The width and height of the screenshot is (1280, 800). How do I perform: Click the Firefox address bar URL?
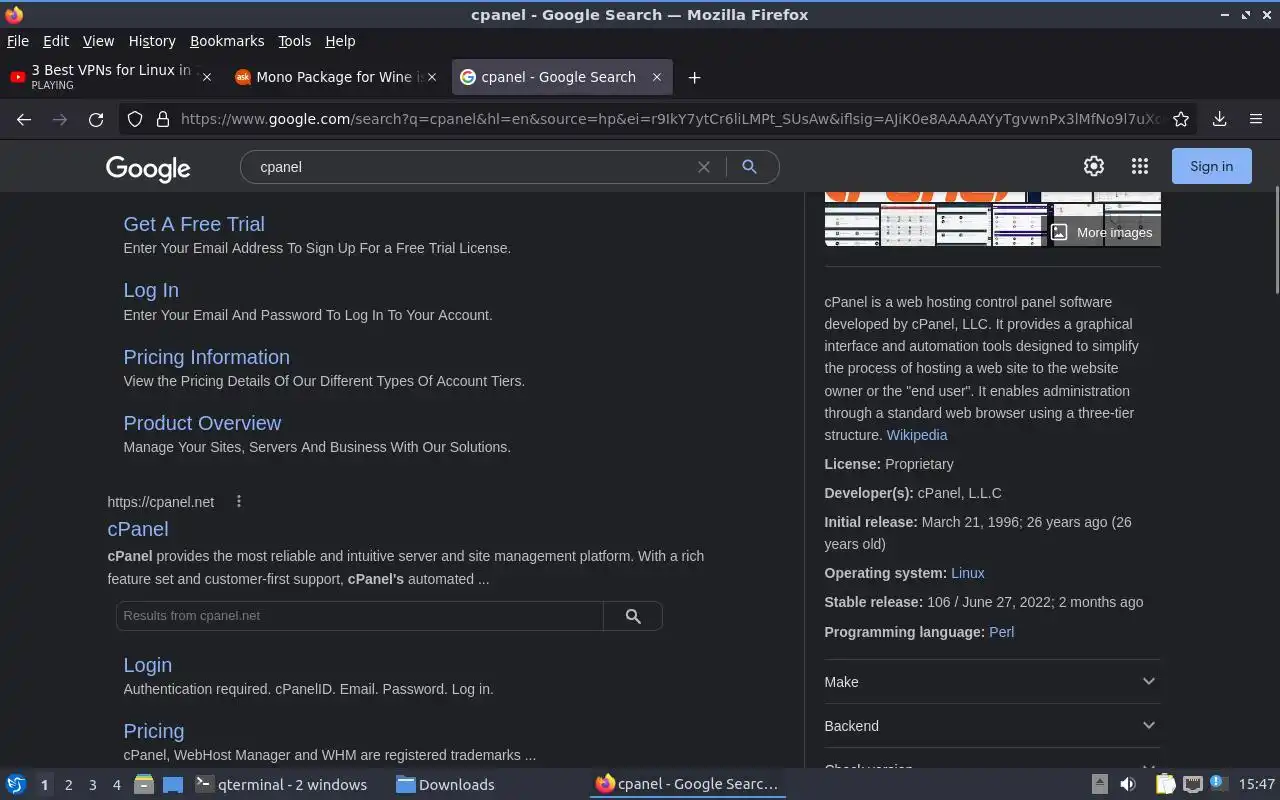coord(670,119)
